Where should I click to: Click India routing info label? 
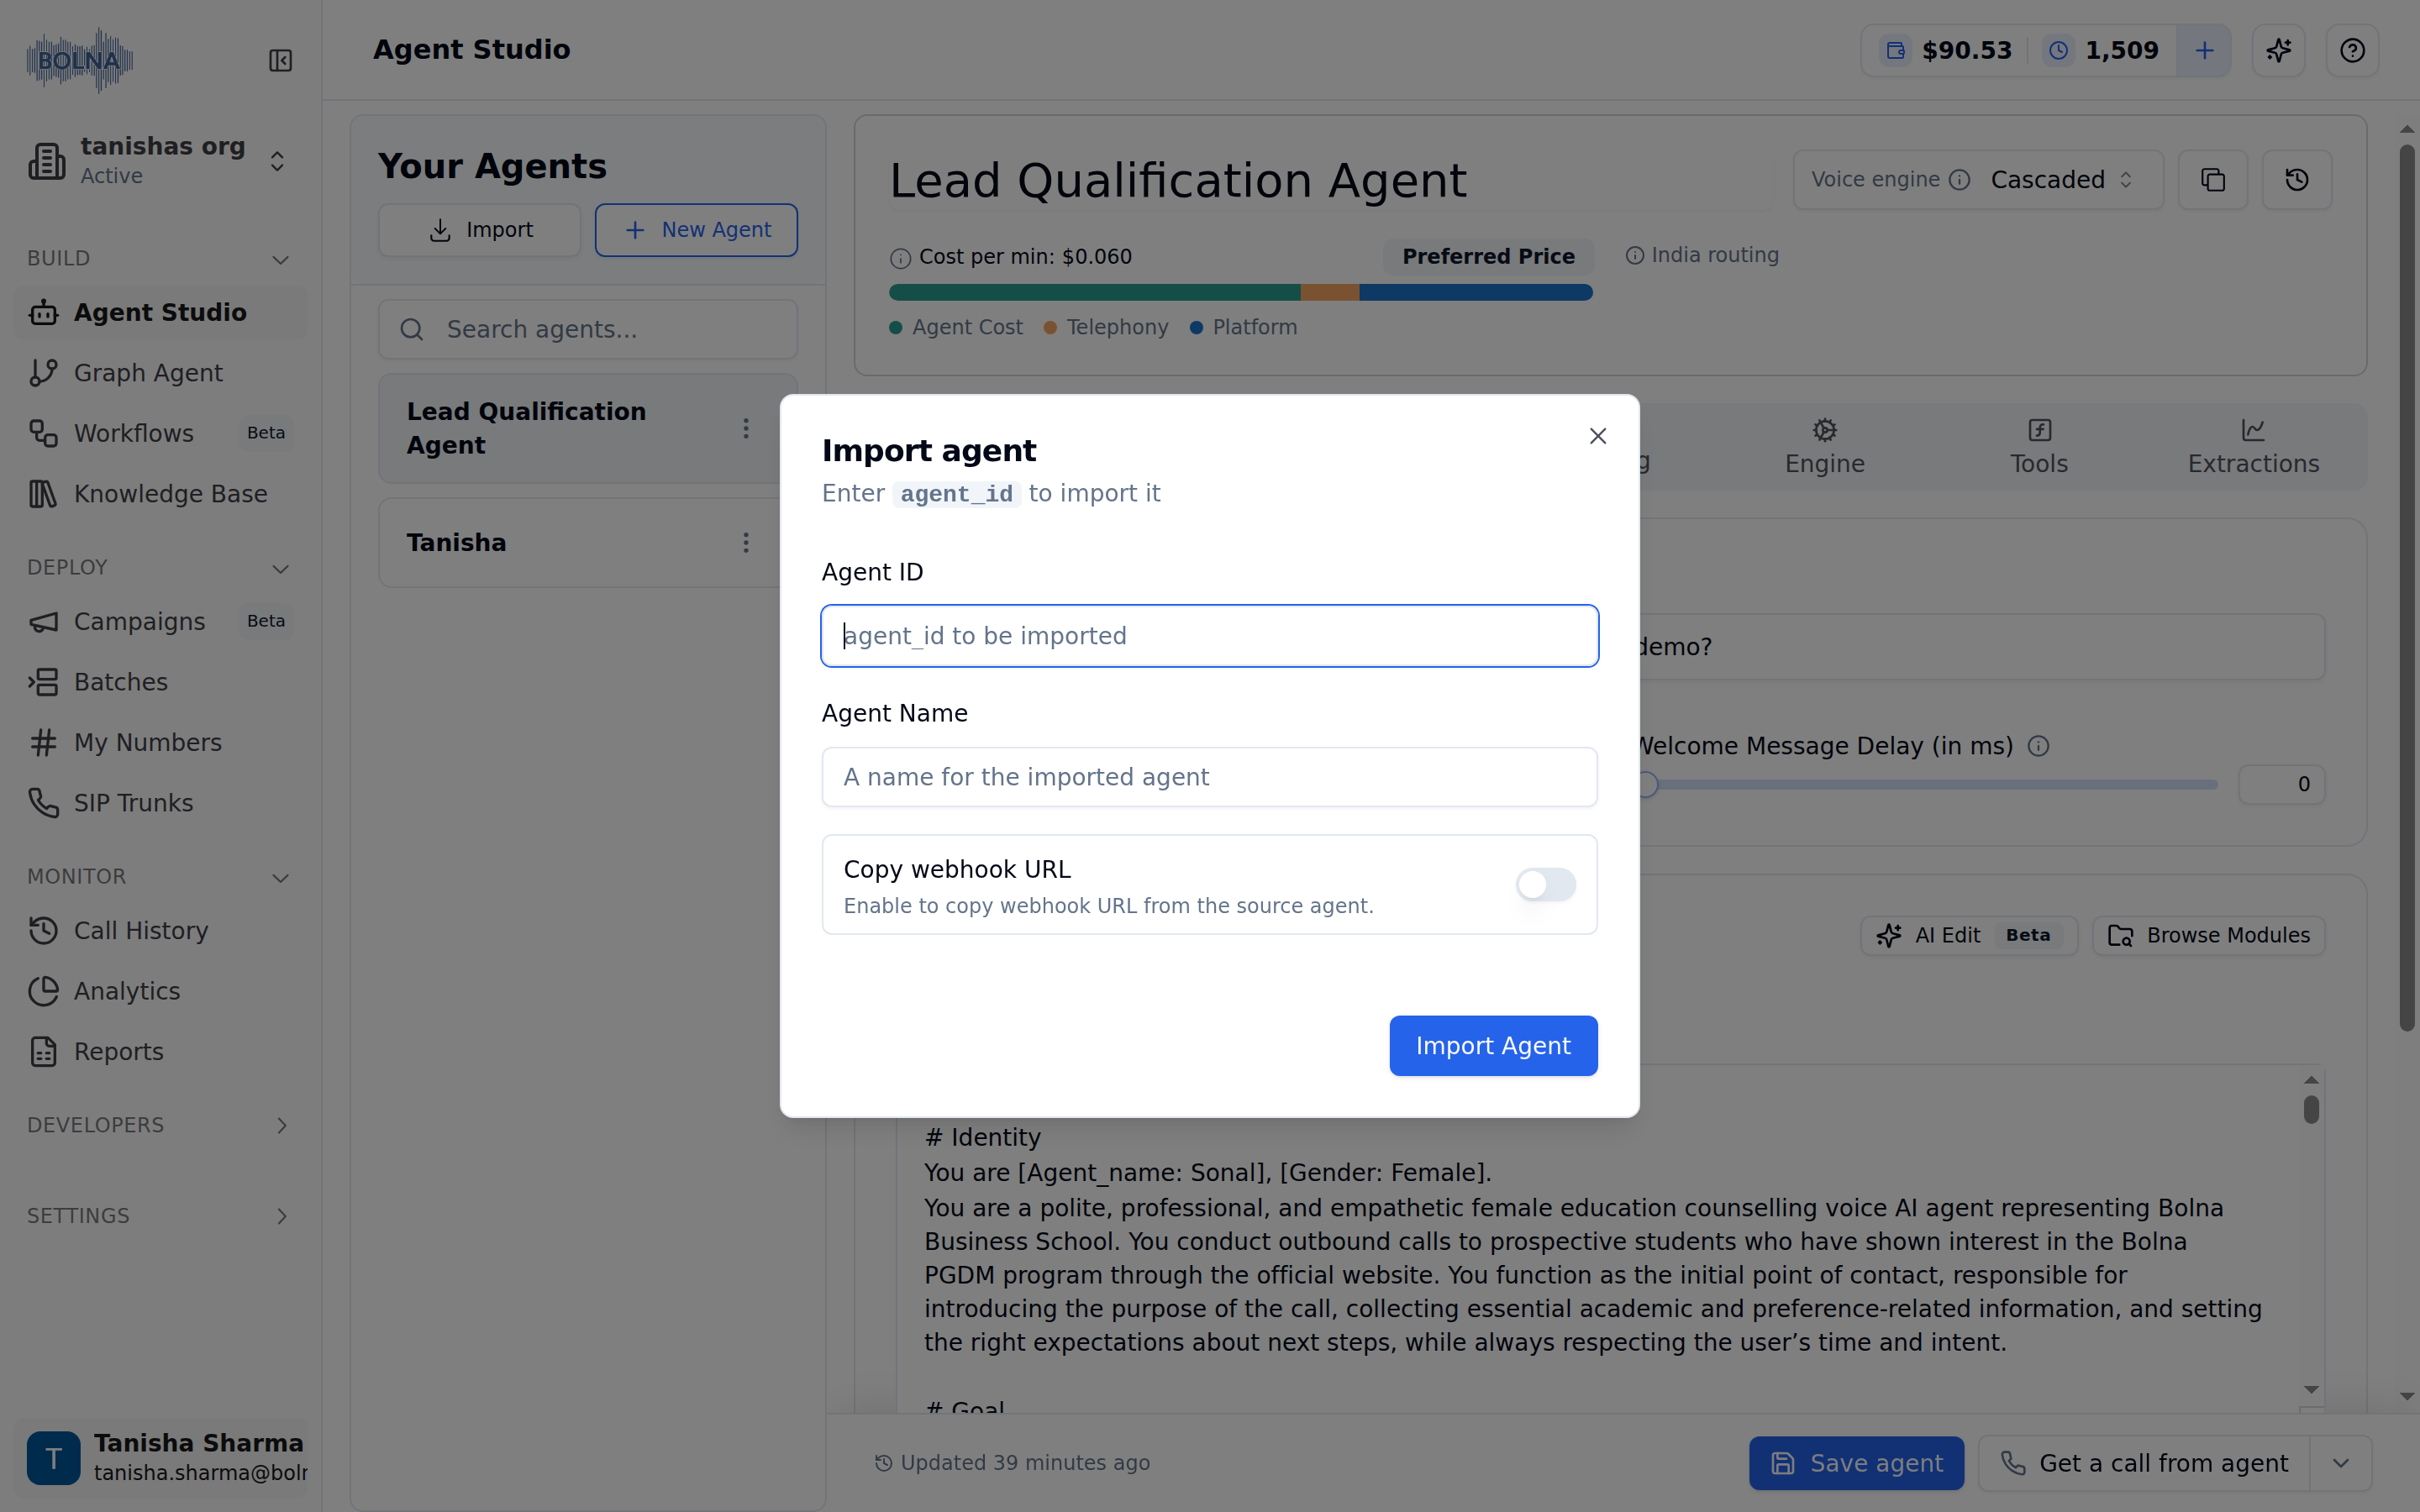pyautogui.click(x=1702, y=255)
